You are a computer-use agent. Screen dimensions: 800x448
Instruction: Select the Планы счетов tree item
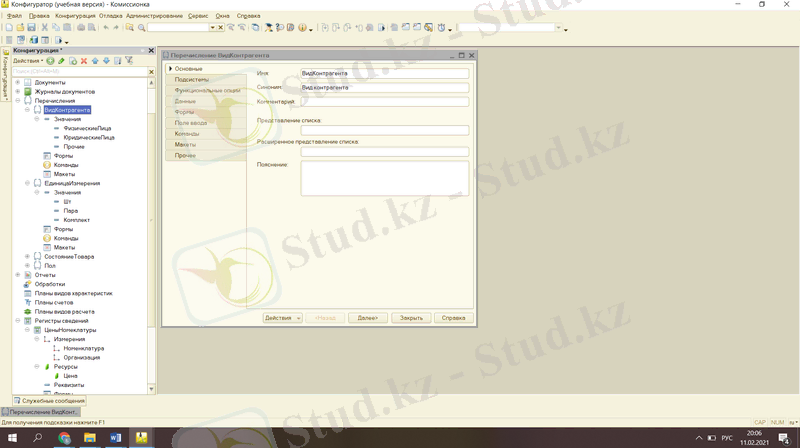(x=54, y=303)
